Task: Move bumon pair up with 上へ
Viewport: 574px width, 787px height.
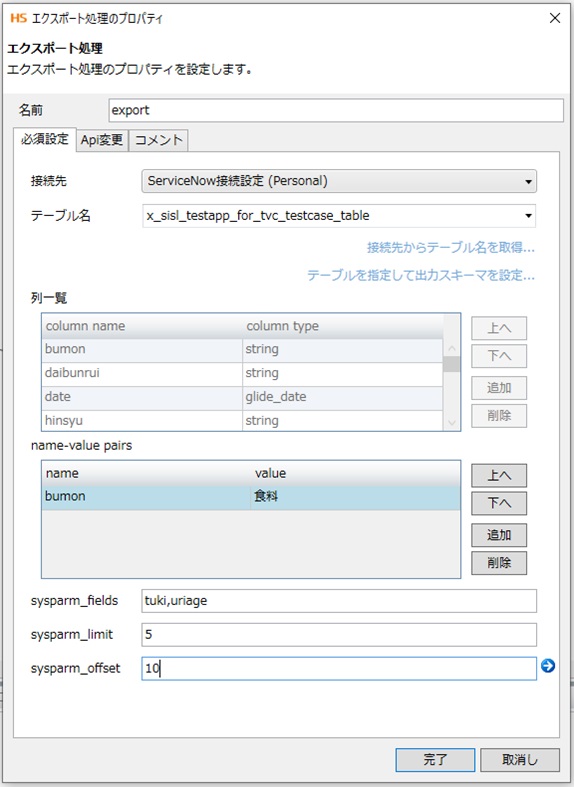Action: click(x=499, y=475)
